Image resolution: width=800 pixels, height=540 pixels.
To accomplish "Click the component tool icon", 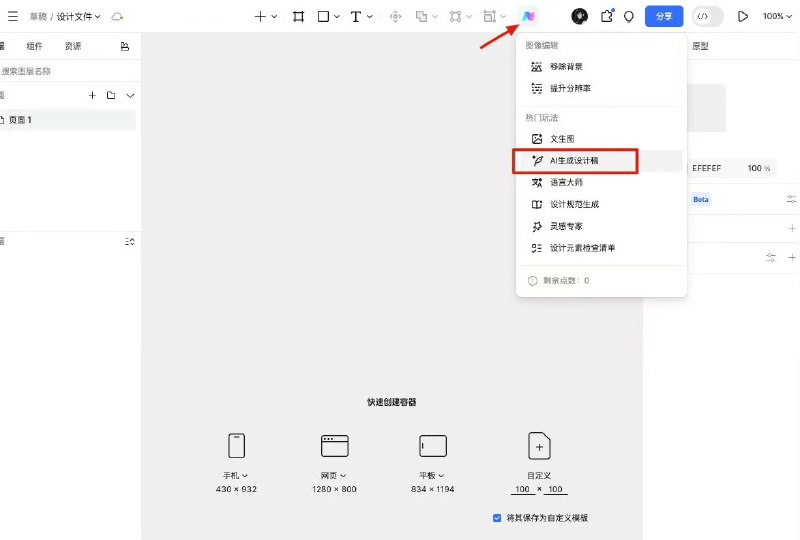I will pos(395,16).
